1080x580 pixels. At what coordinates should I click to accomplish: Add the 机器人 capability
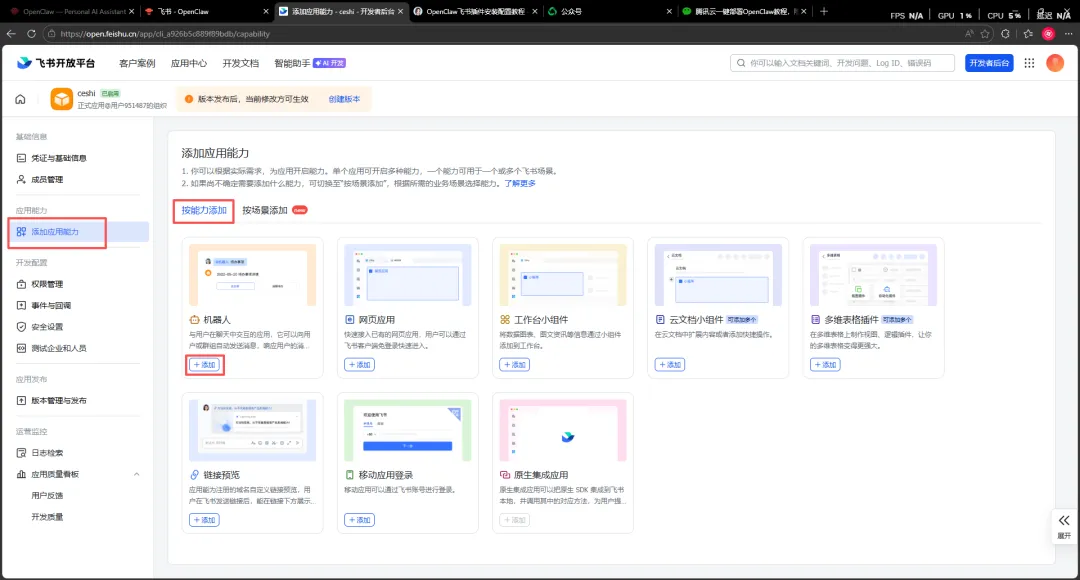205,364
